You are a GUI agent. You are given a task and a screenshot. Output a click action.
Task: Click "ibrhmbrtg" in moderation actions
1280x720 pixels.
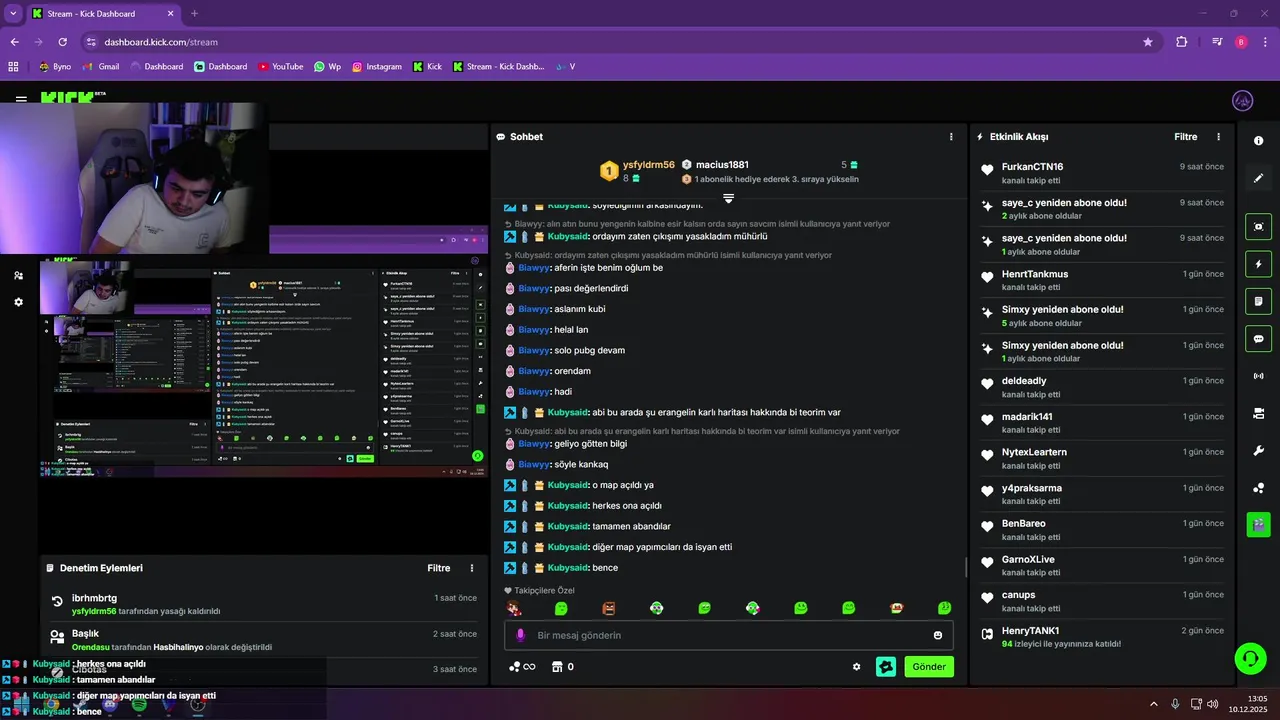point(94,598)
